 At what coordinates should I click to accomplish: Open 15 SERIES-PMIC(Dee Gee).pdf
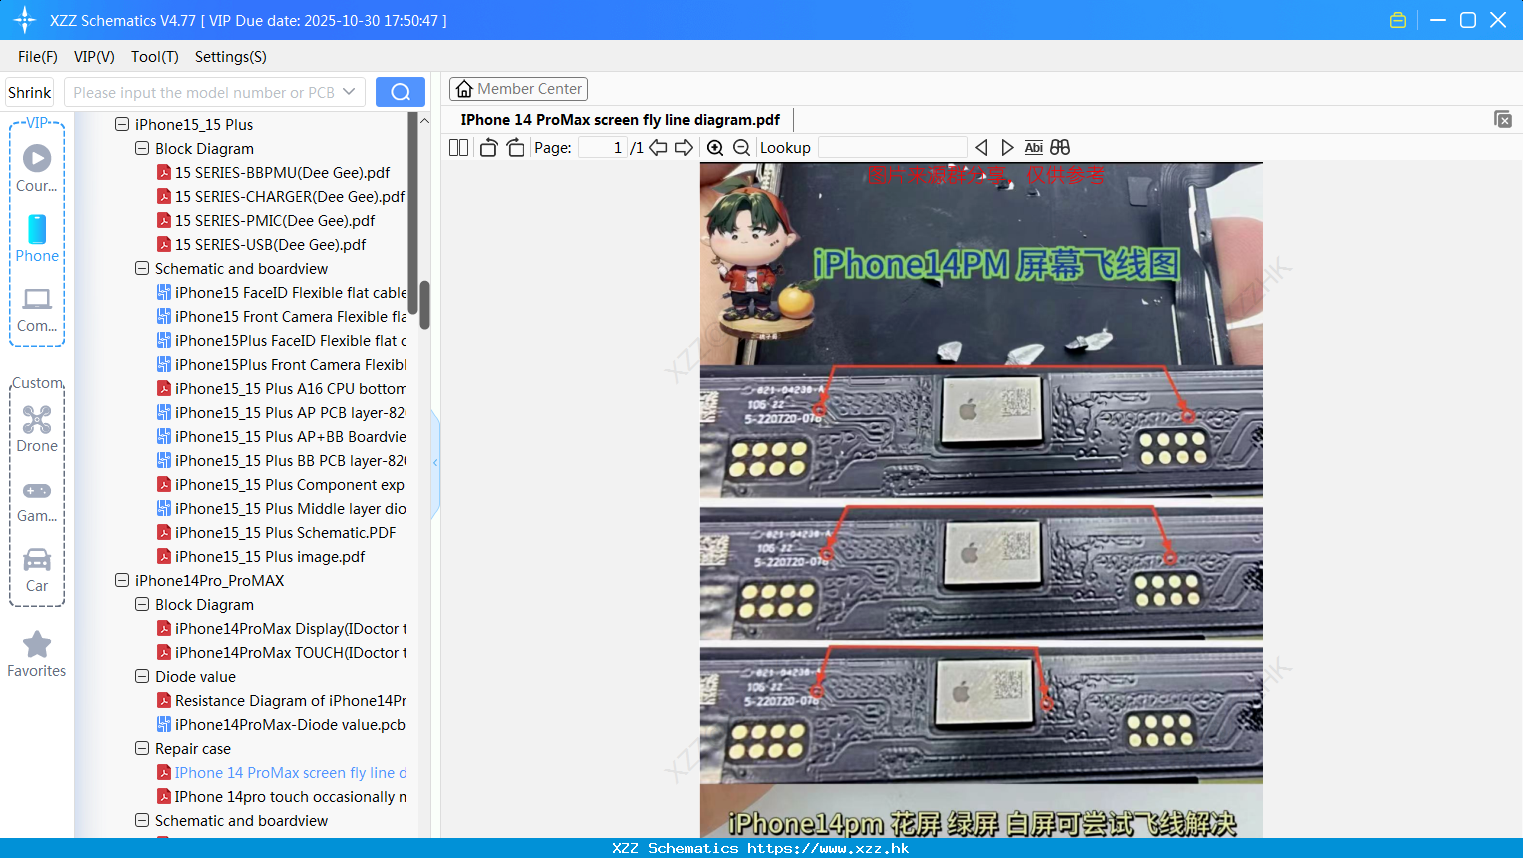pyautogui.click(x=275, y=221)
